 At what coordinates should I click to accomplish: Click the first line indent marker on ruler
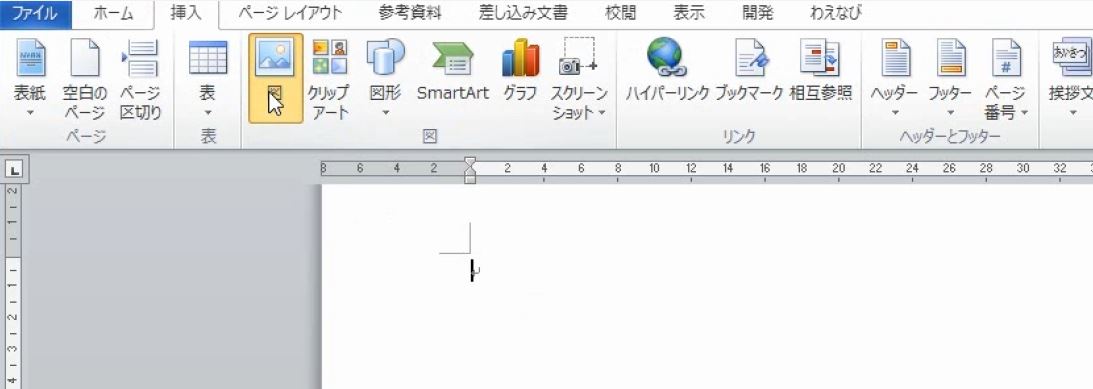(x=471, y=163)
